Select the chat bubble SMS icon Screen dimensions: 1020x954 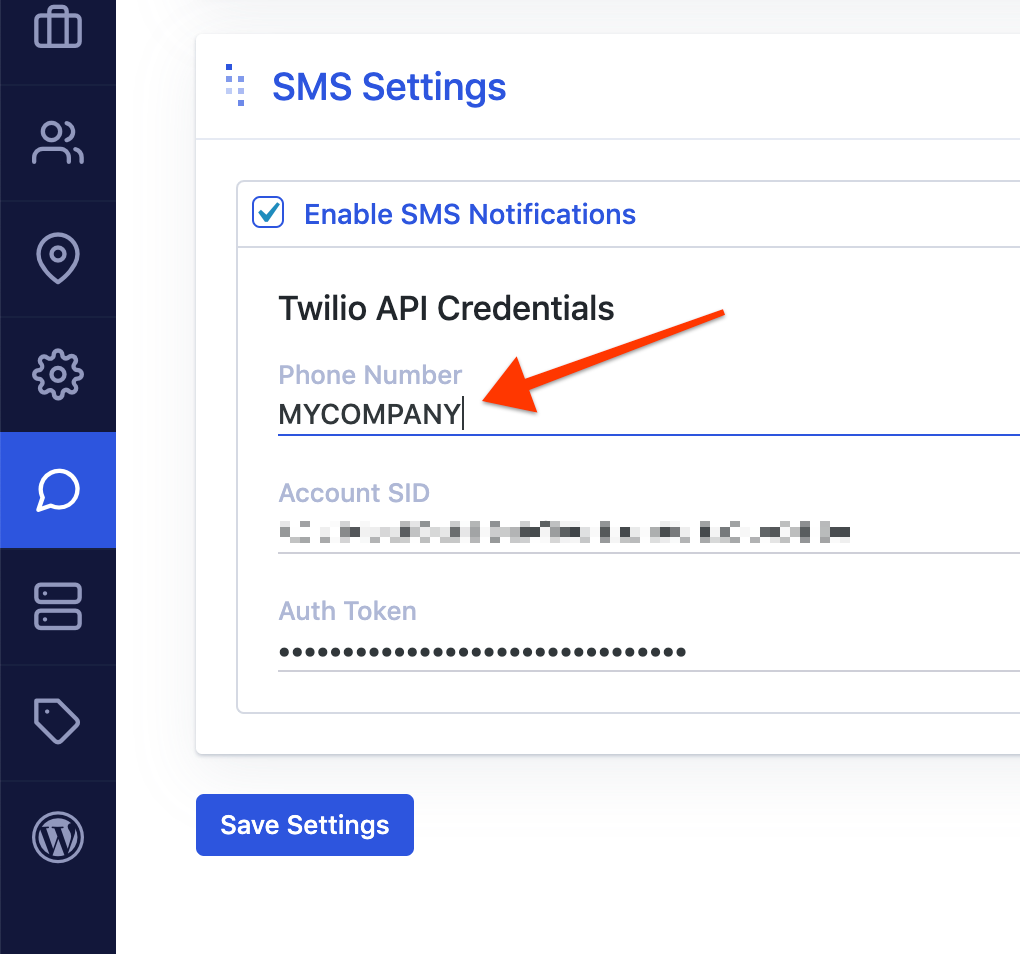[x=58, y=490]
